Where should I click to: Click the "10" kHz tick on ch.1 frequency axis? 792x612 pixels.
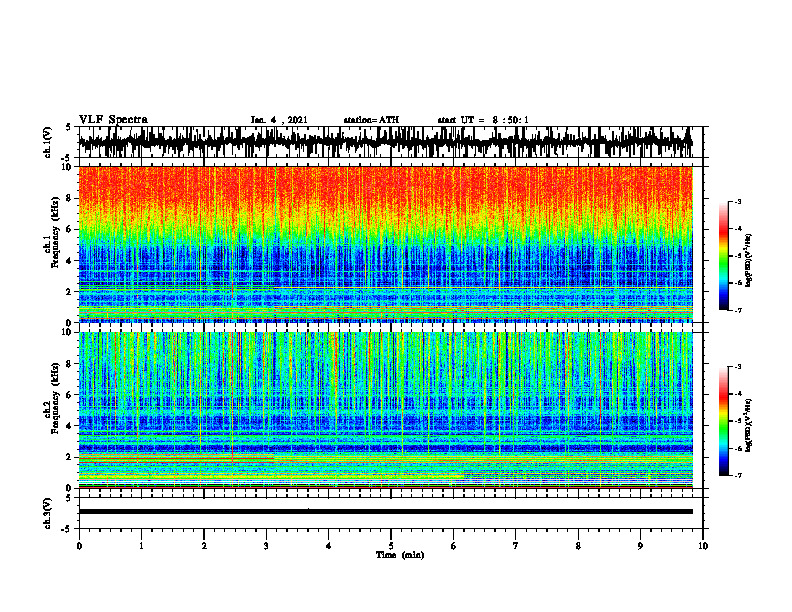pyautogui.click(x=67, y=167)
